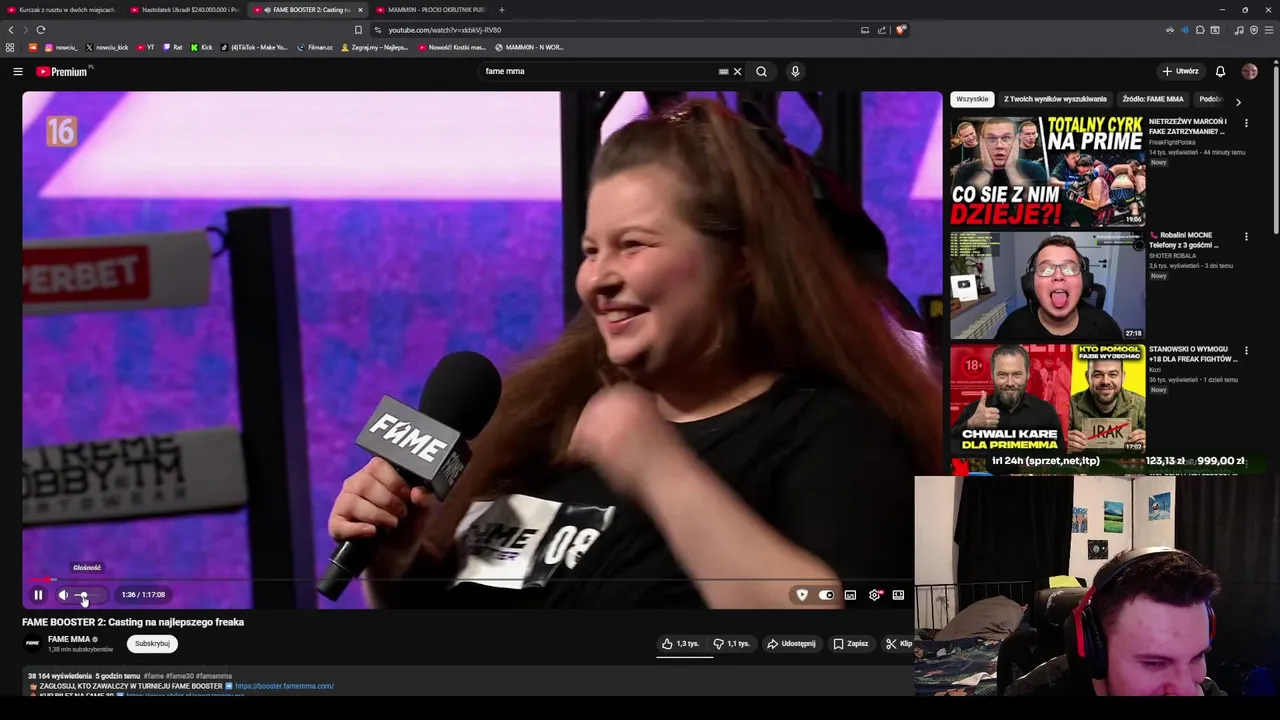Open the STANOWSKI O WYMOGU +18 video title
This screenshot has width=1280, height=720.
(x=1193, y=354)
